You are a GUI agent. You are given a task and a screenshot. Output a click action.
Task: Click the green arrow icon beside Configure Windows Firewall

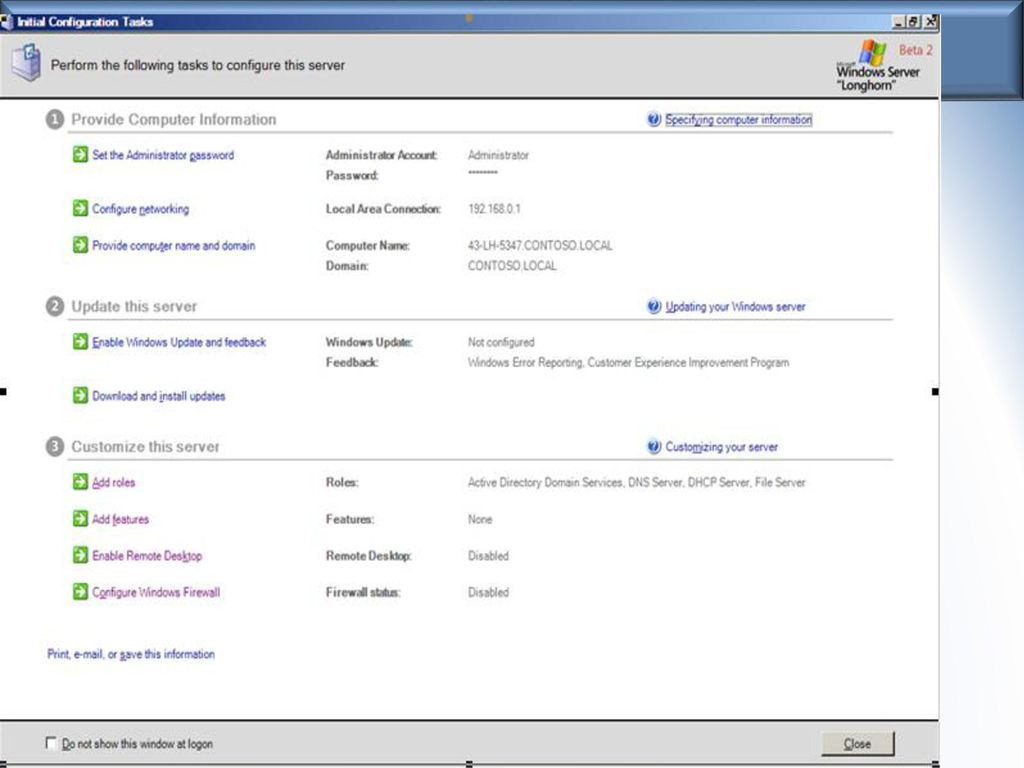tap(80, 592)
